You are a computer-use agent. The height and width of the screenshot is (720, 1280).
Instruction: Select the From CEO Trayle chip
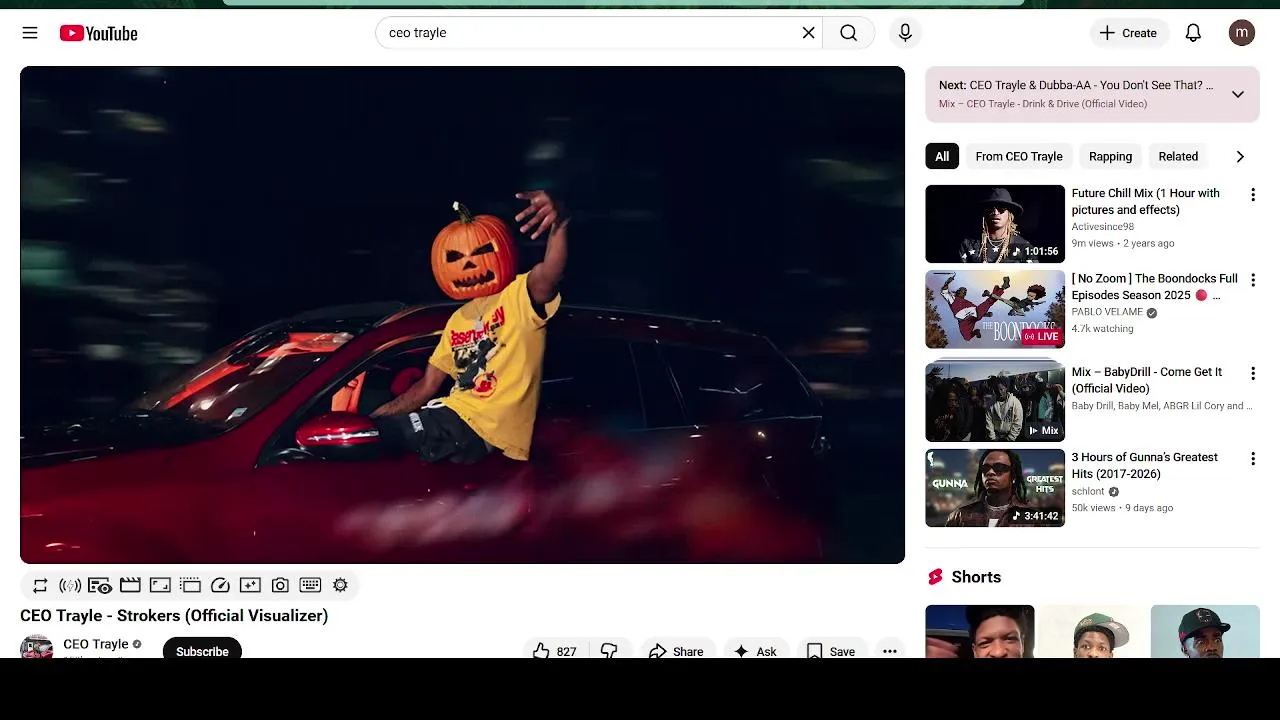coord(1019,156)
